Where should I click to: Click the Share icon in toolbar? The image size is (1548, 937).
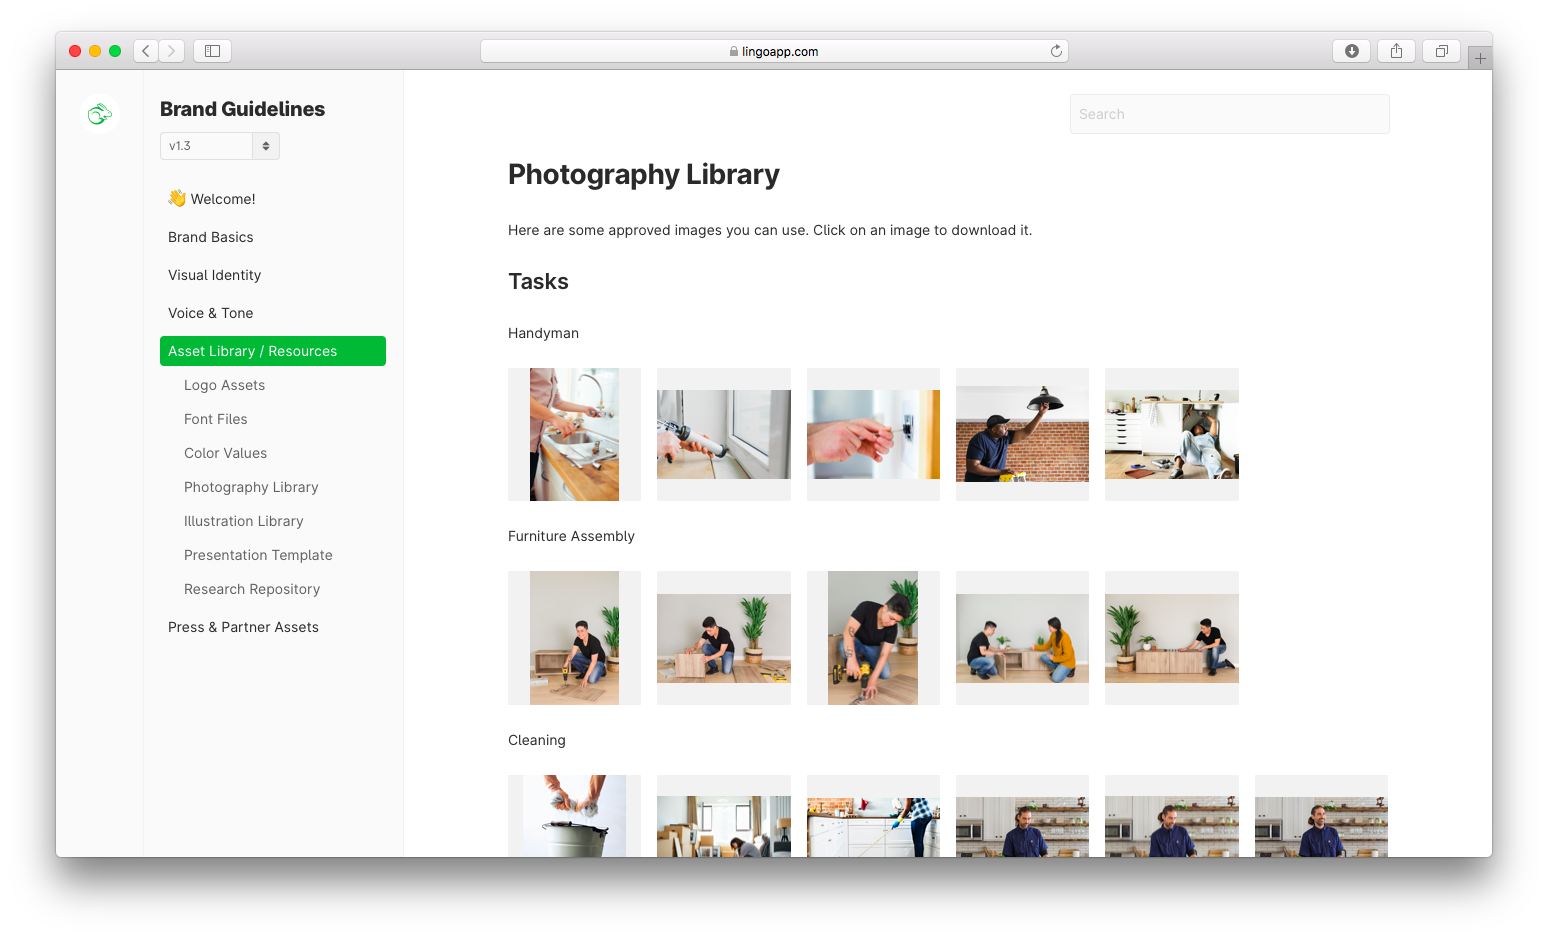tap(1396, 51)
